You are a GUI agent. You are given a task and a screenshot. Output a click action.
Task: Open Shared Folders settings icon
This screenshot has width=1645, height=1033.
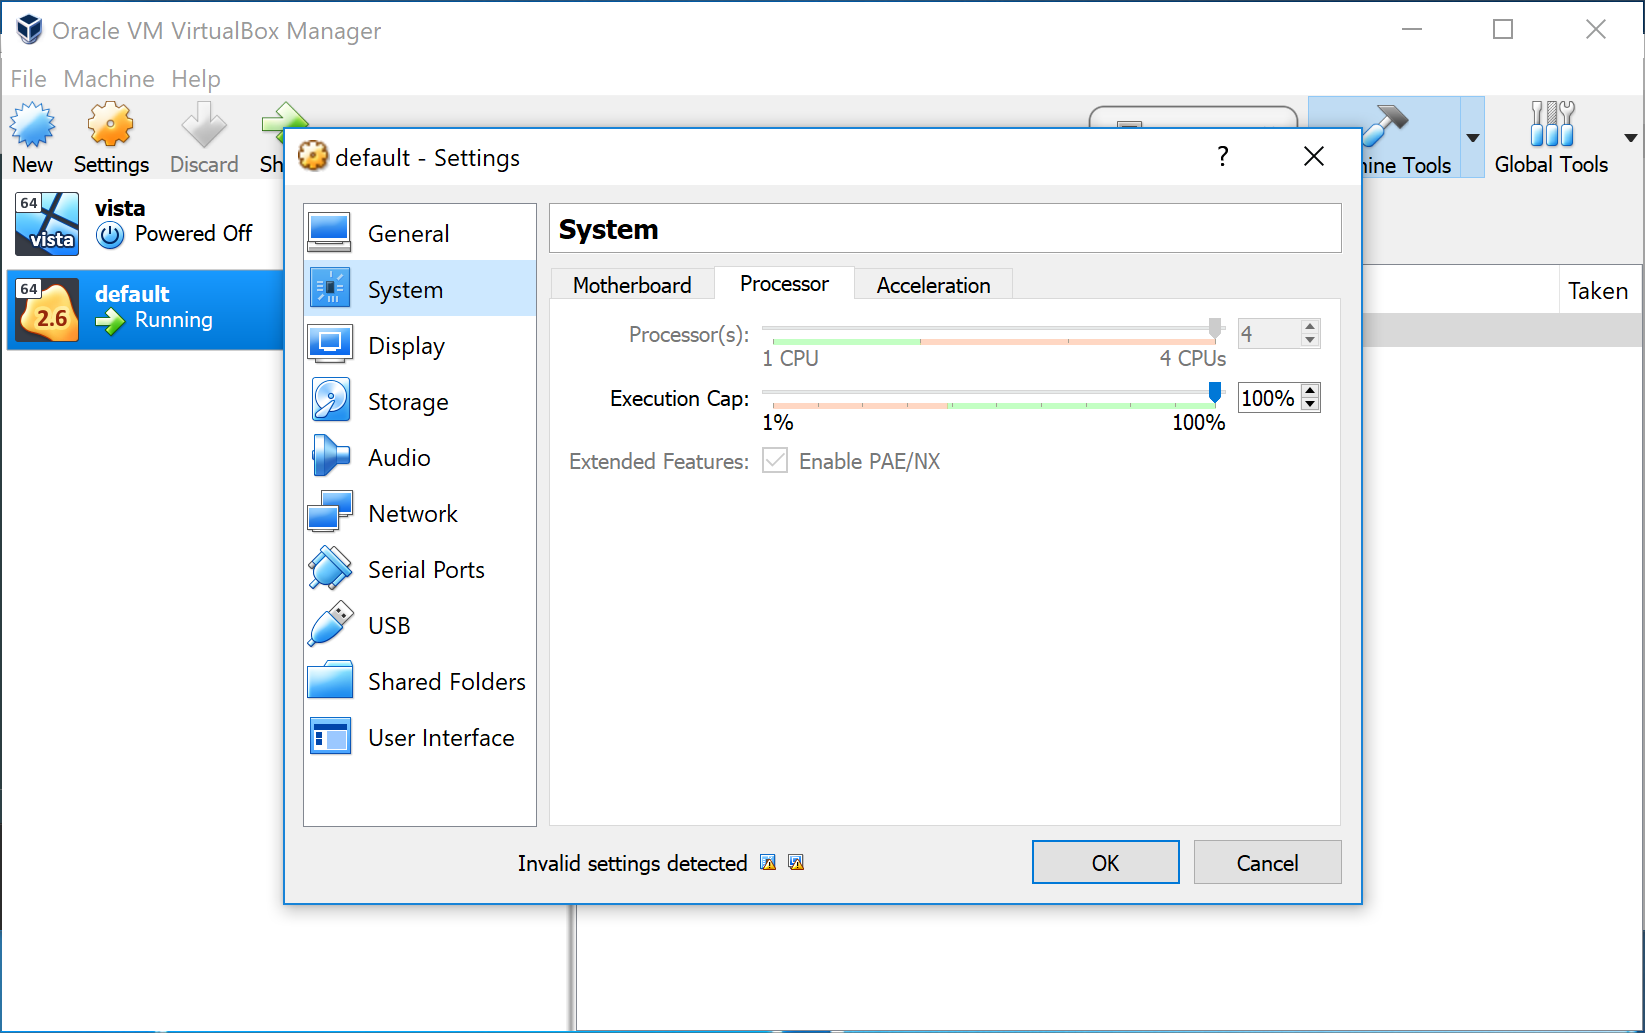click(330, 681)
